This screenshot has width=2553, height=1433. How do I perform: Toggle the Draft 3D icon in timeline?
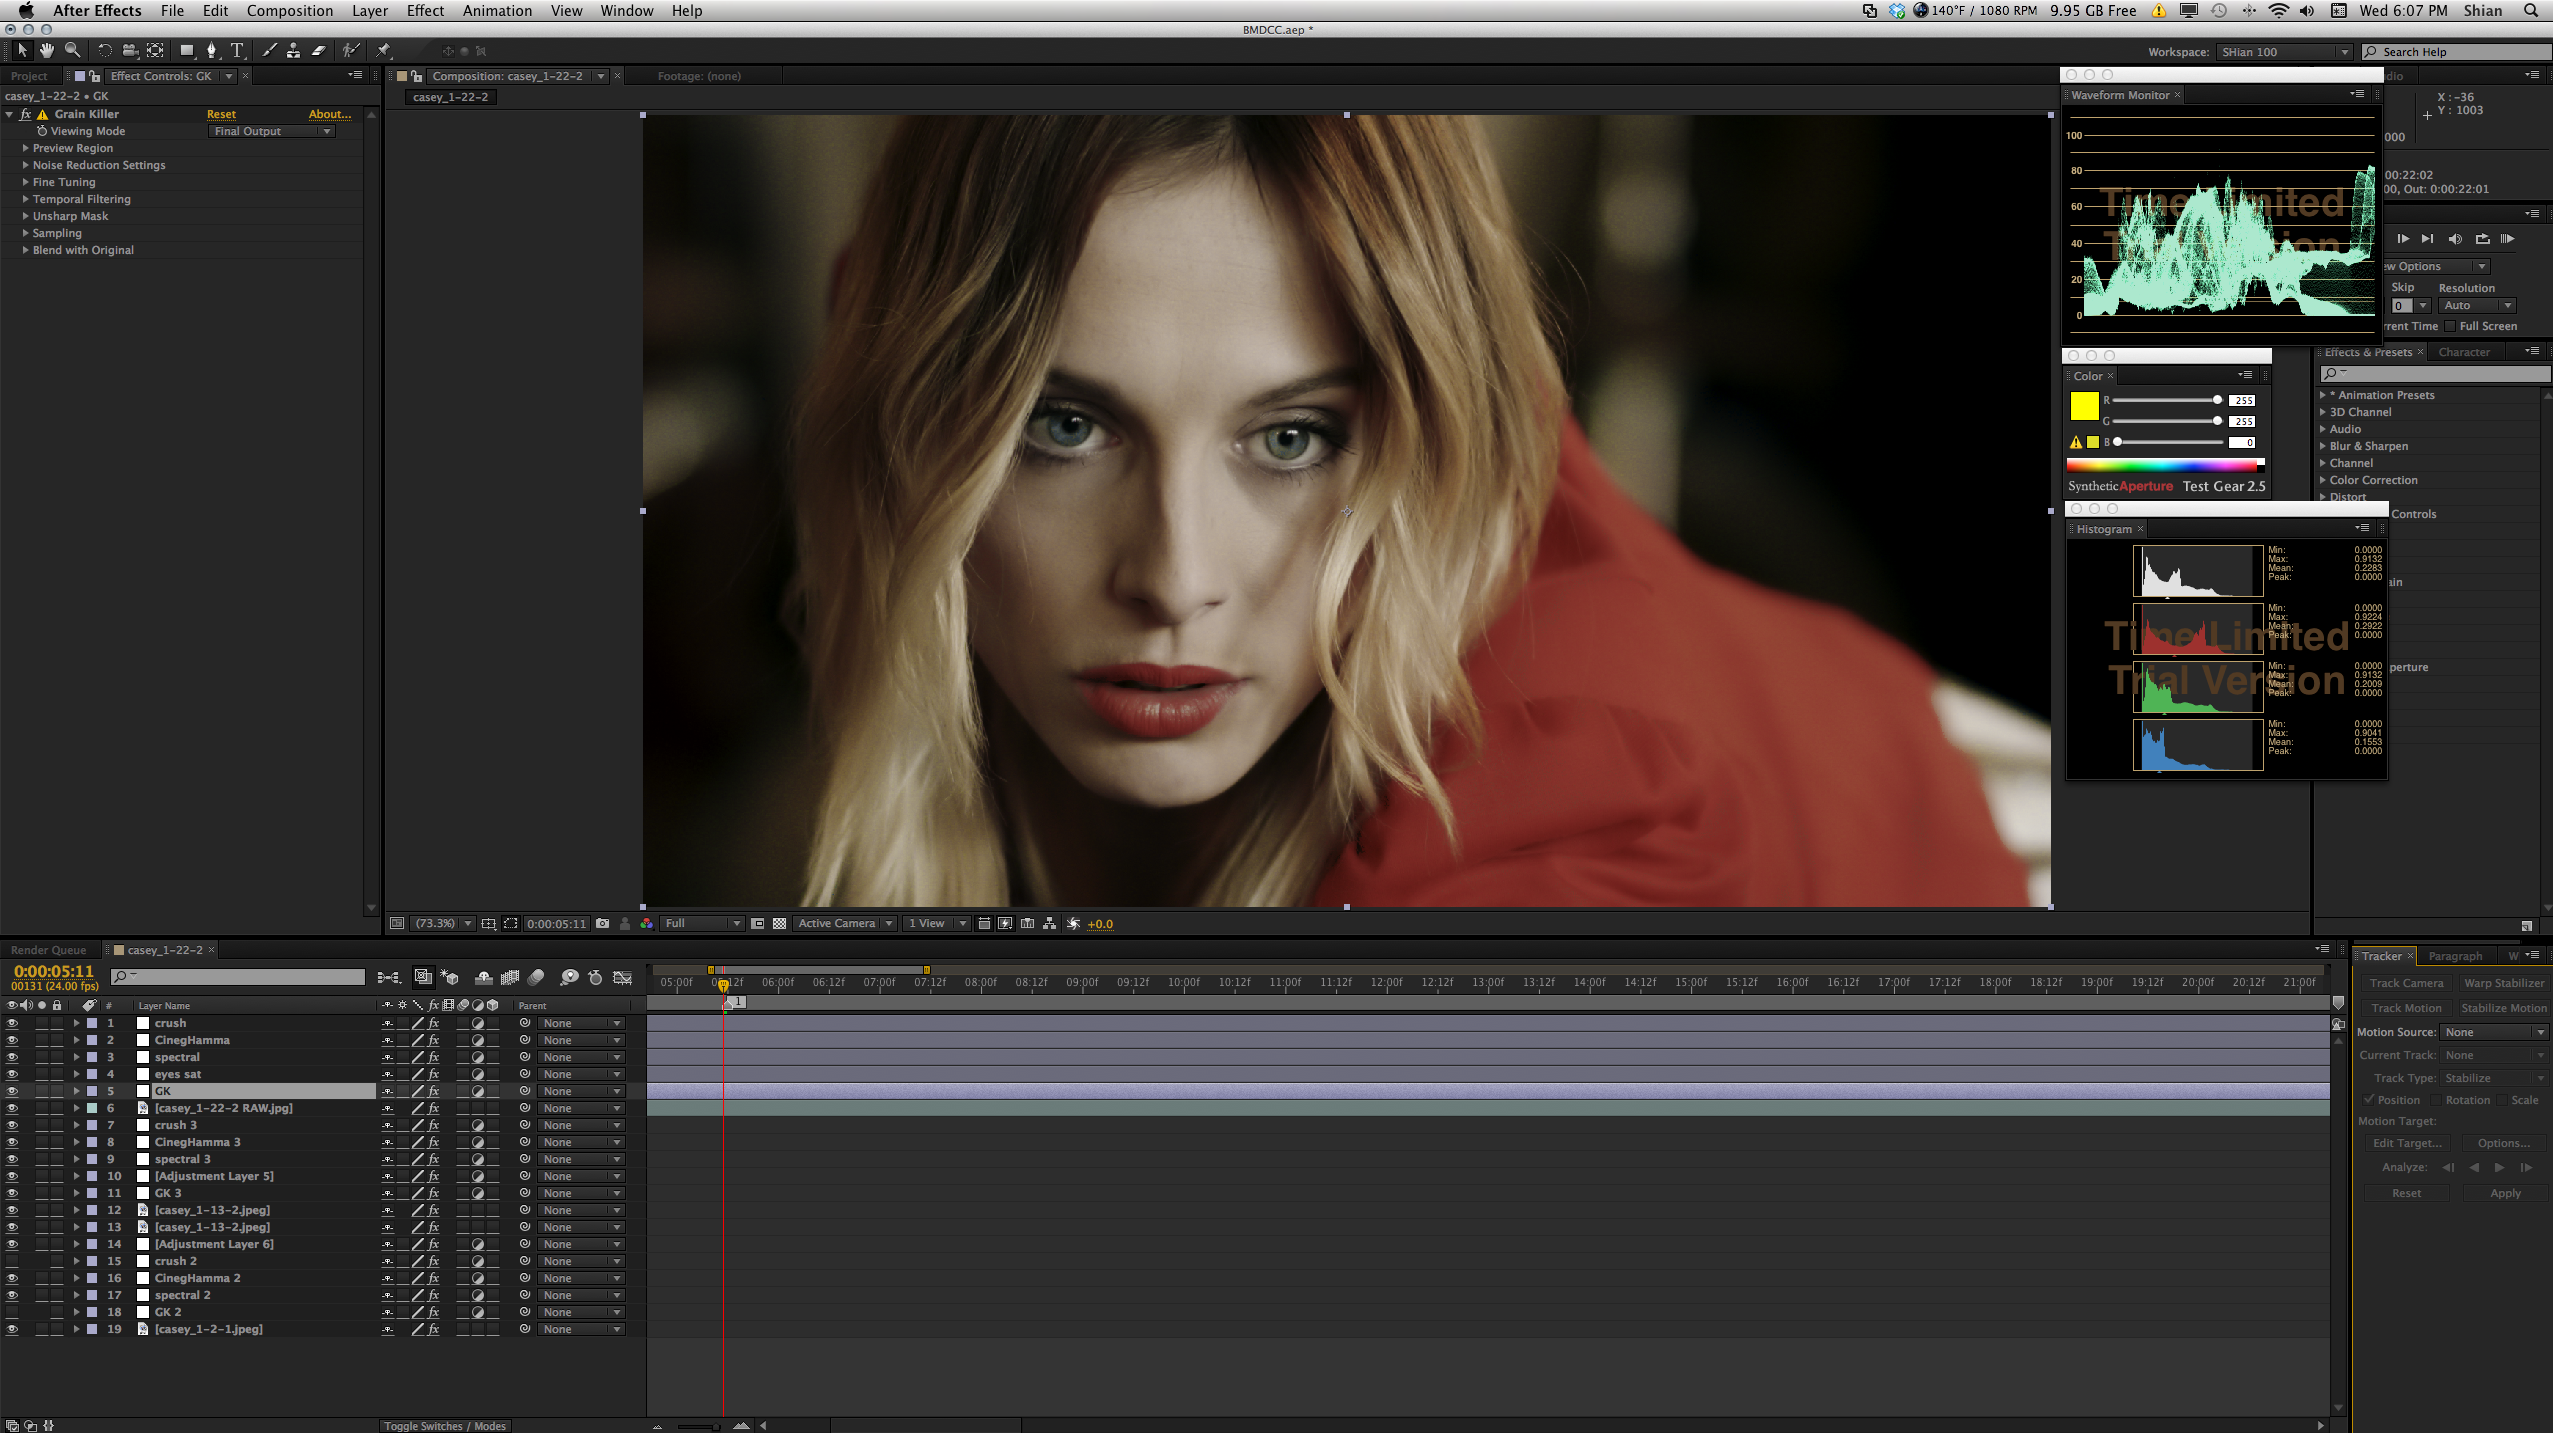pos(450,977)
